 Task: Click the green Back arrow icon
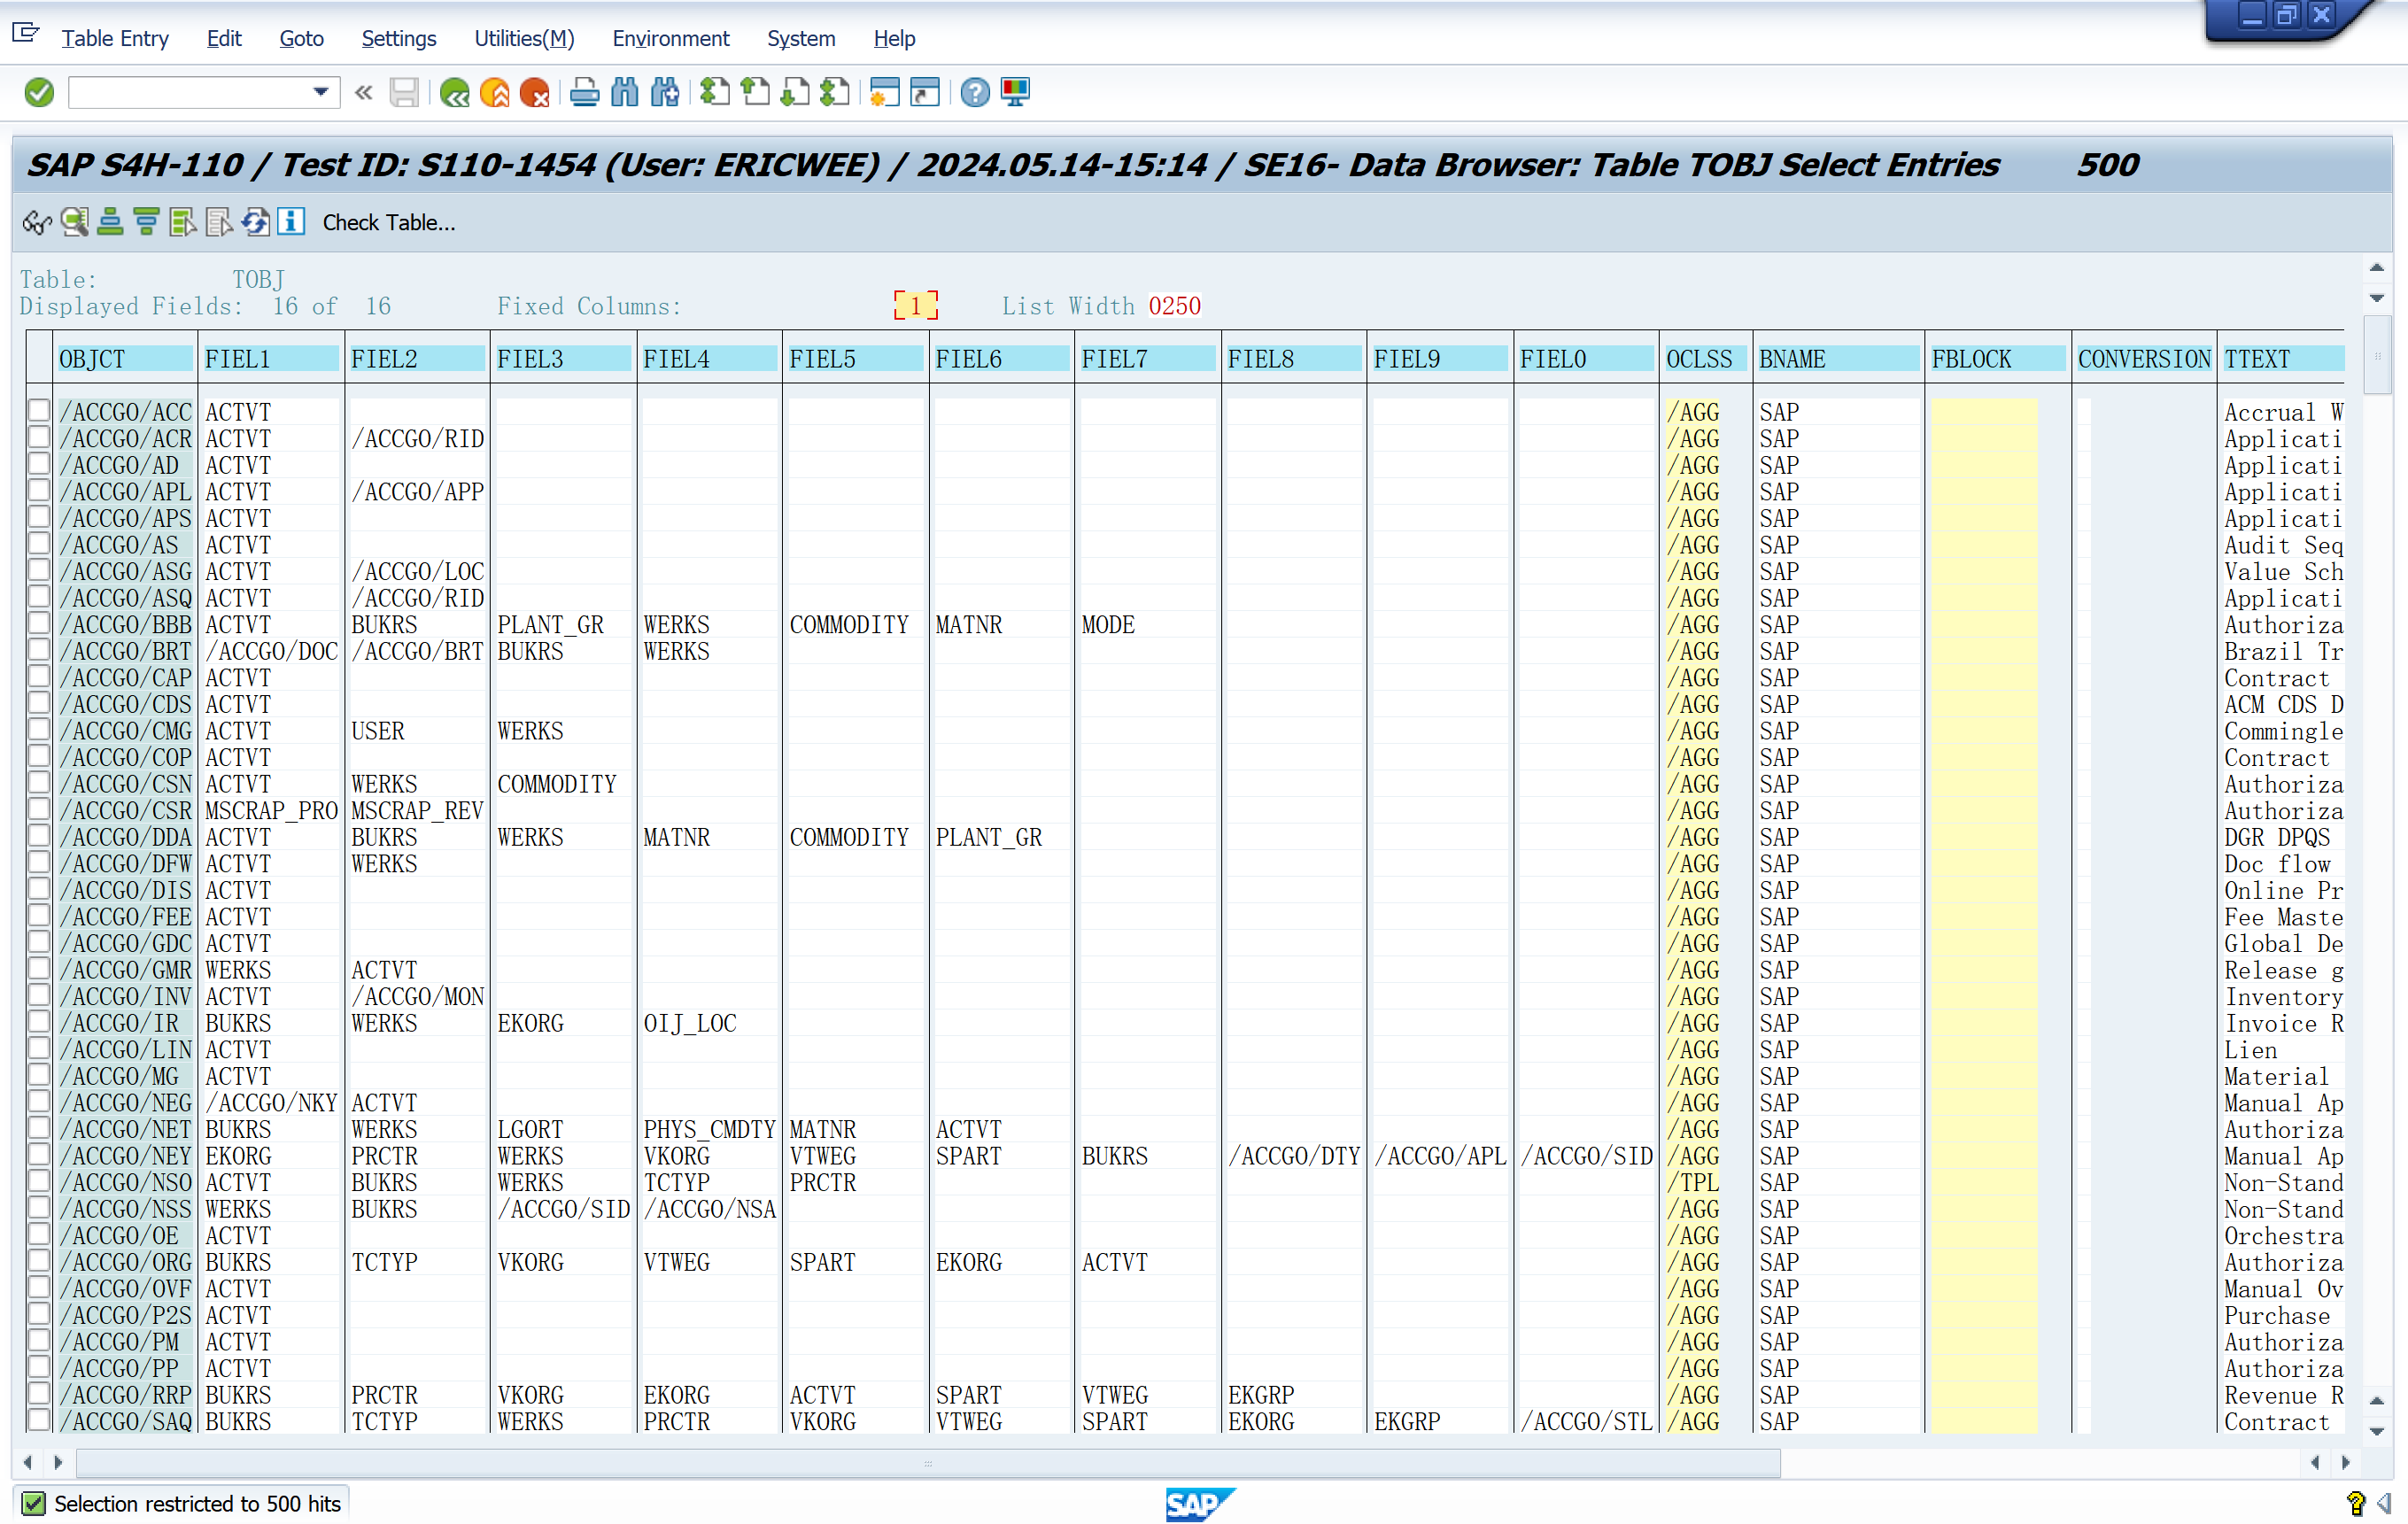pos(454,93)
